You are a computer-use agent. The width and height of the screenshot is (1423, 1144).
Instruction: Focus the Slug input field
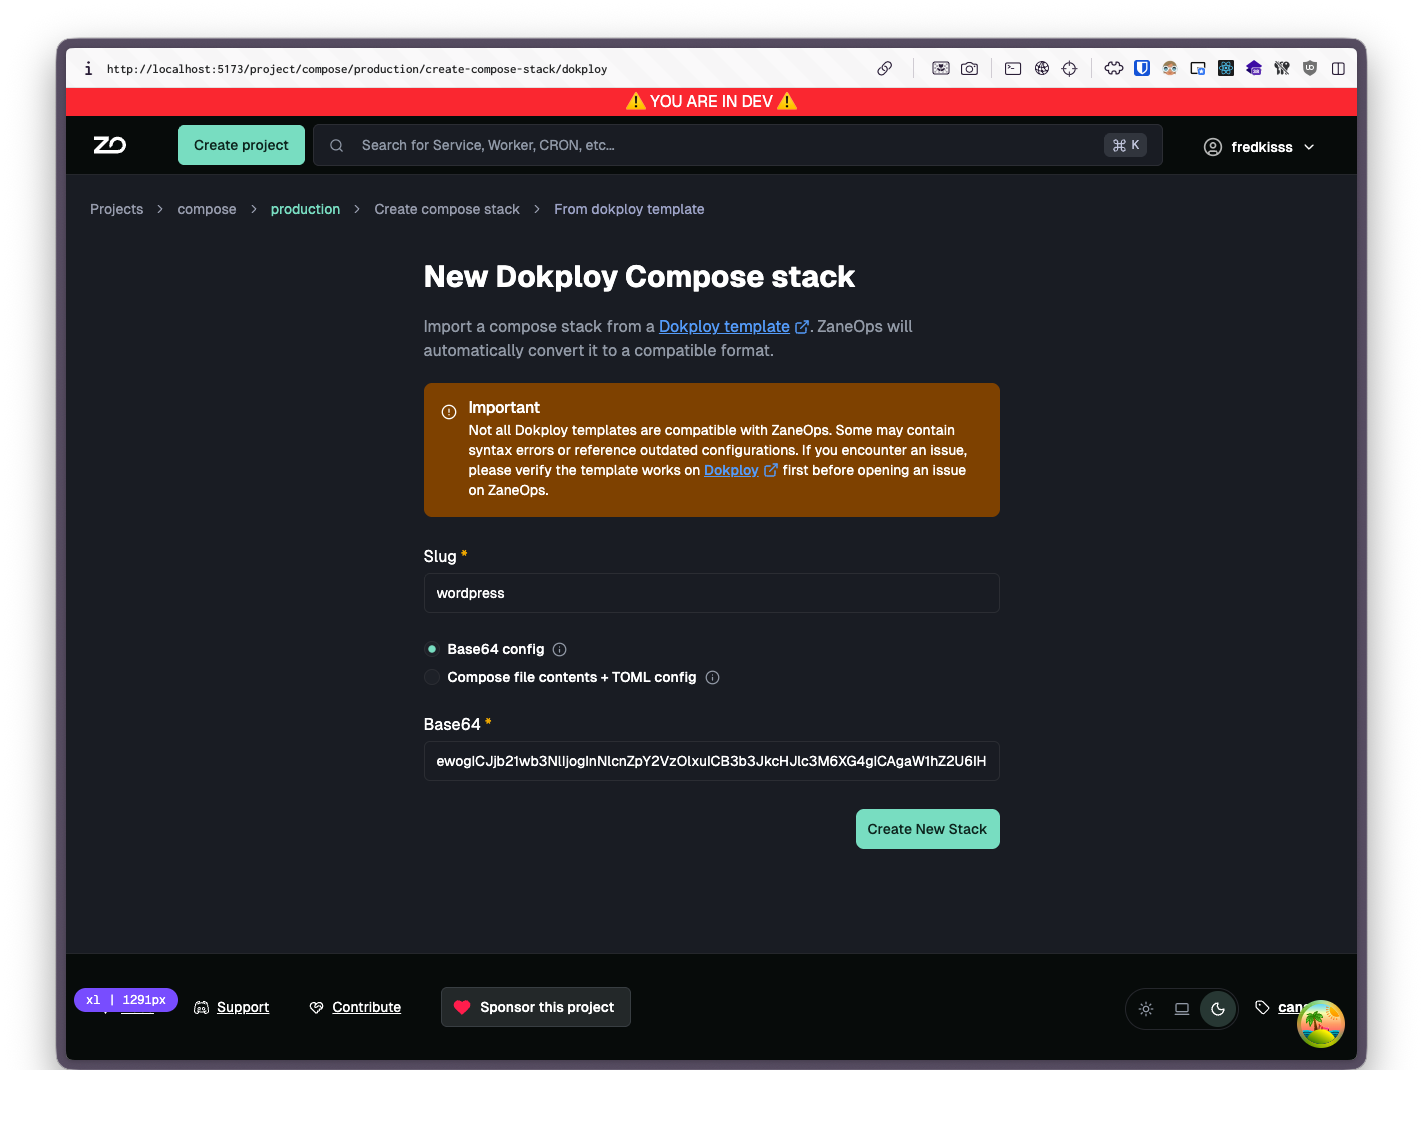[x=712, y=594]
